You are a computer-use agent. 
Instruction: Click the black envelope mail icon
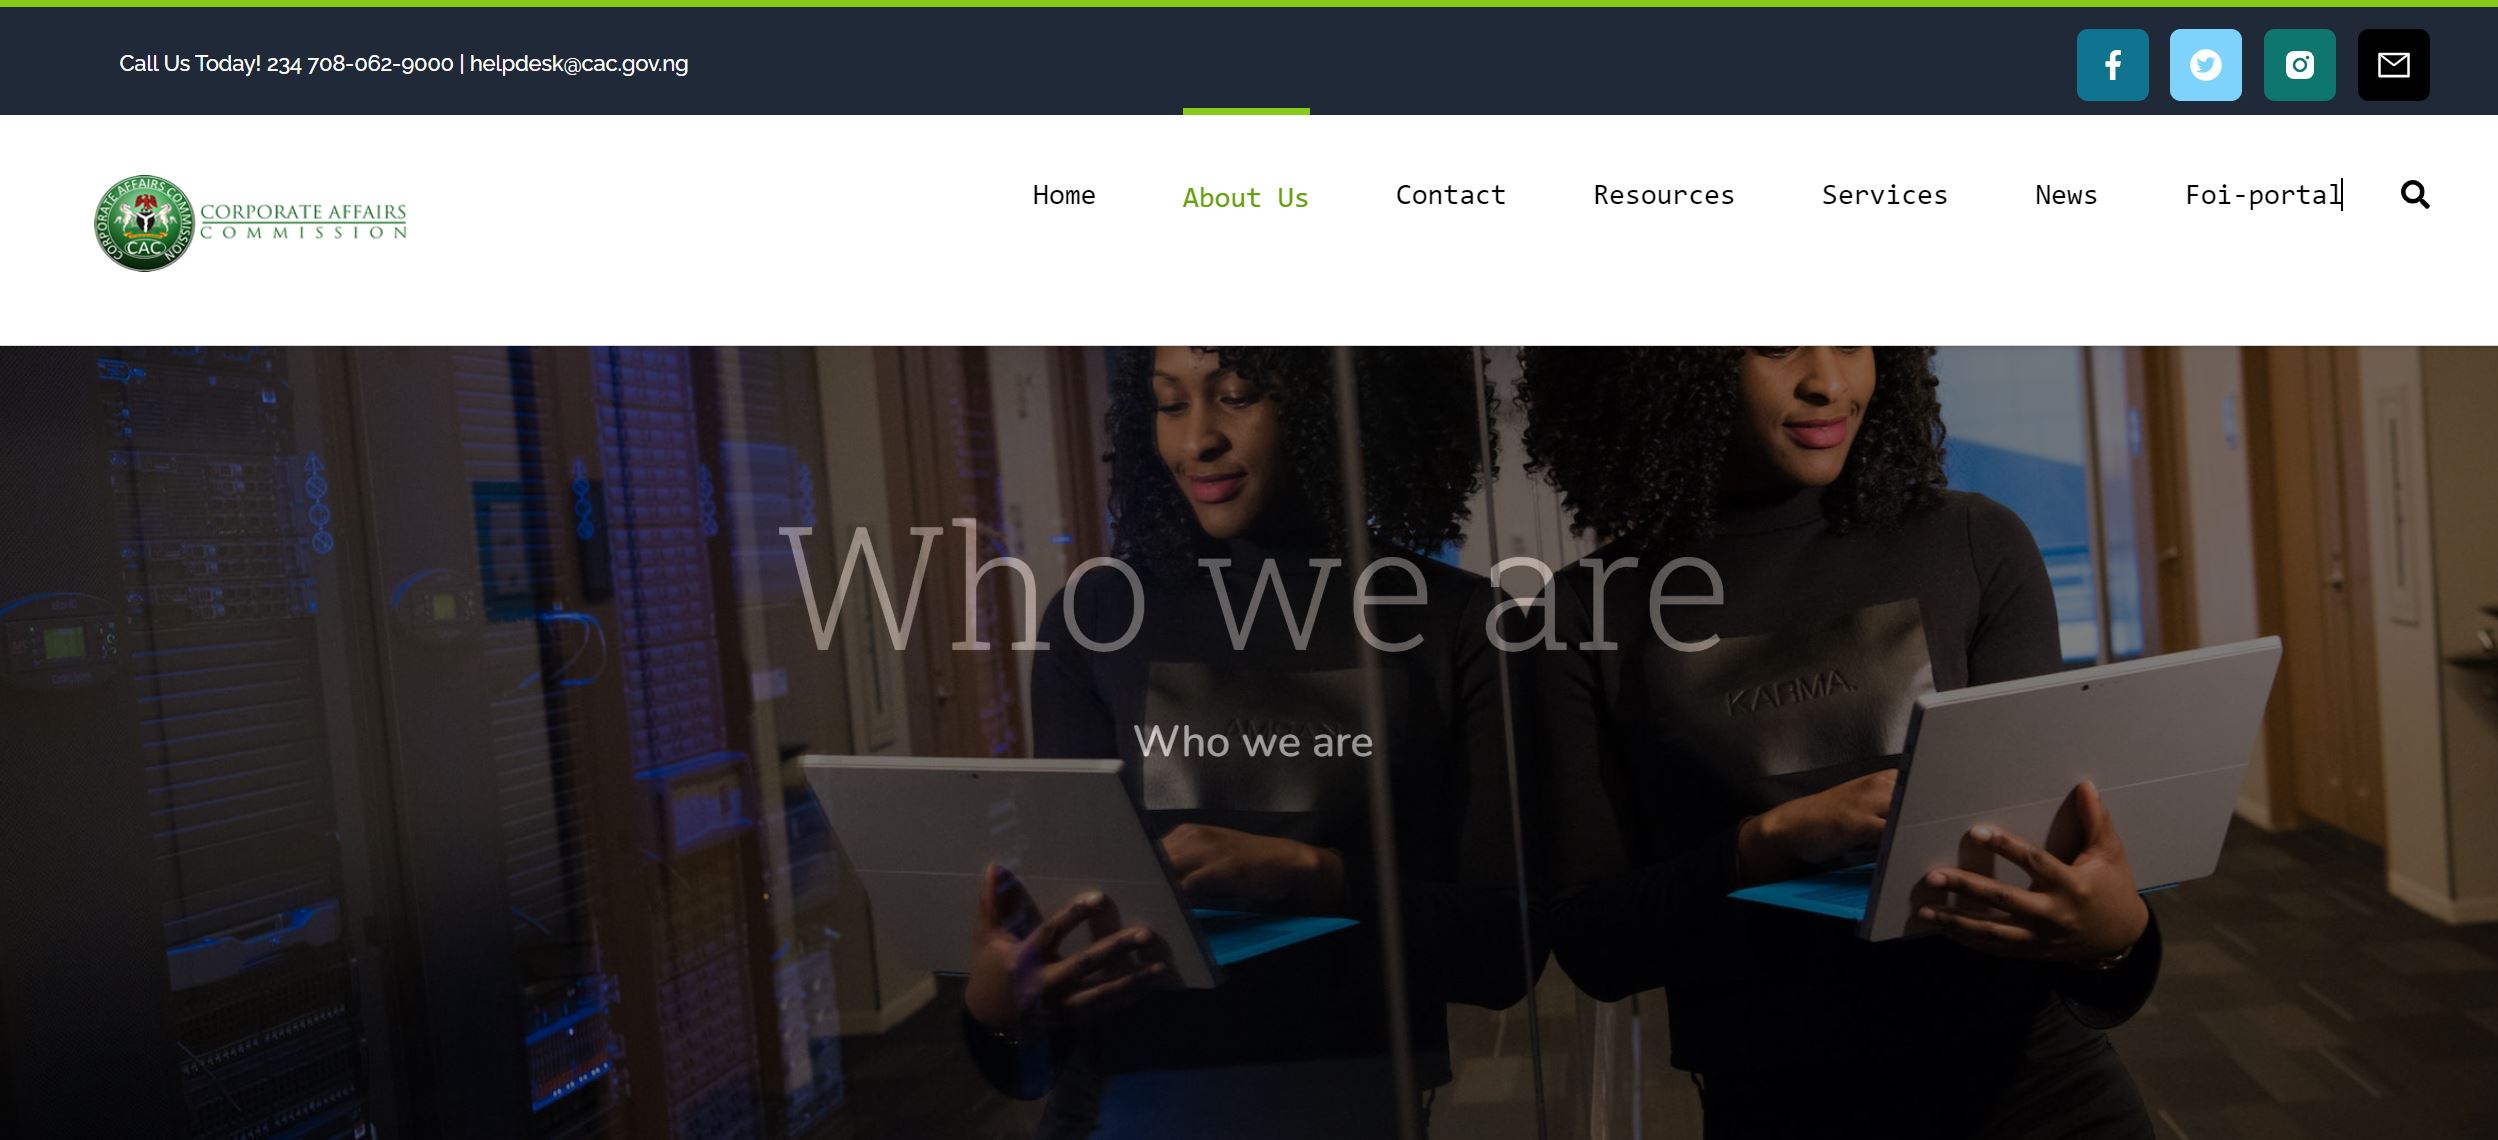pyautogui.click(x=2393, y=65)
